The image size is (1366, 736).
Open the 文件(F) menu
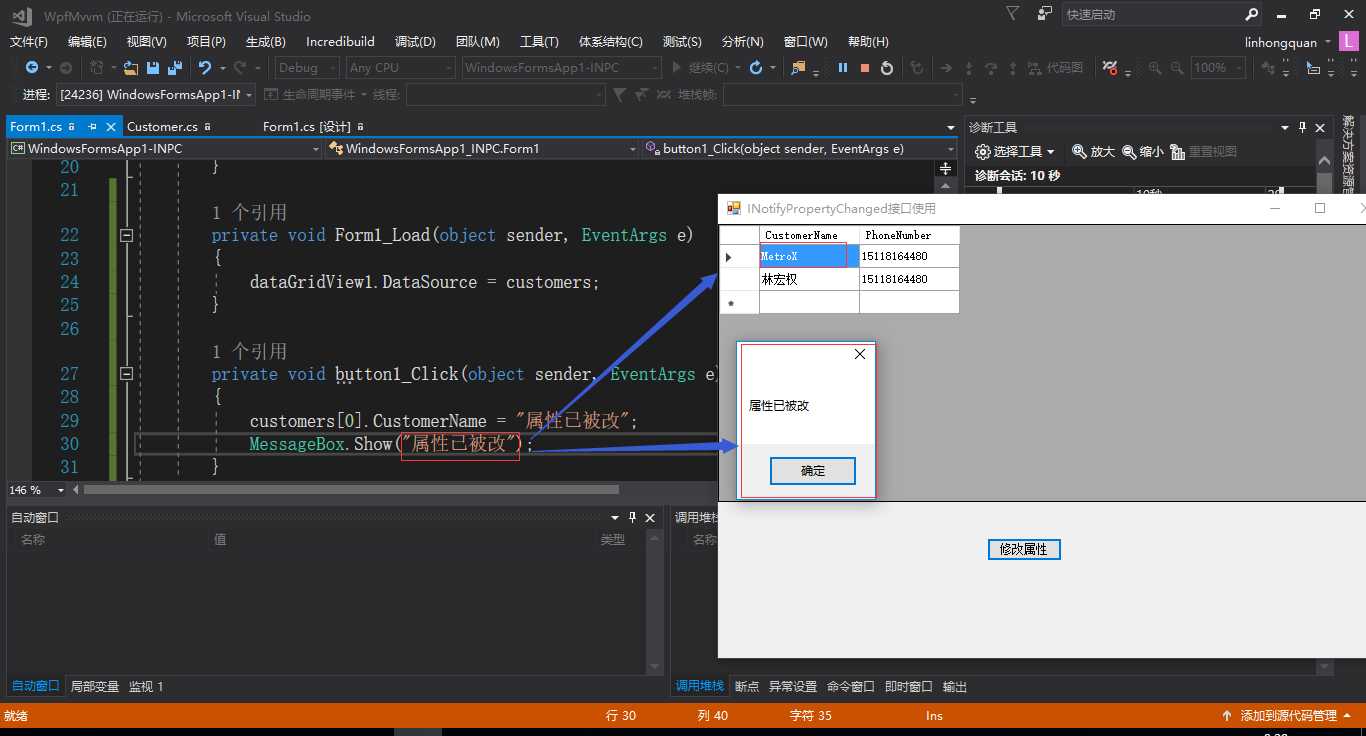point(29,41)
